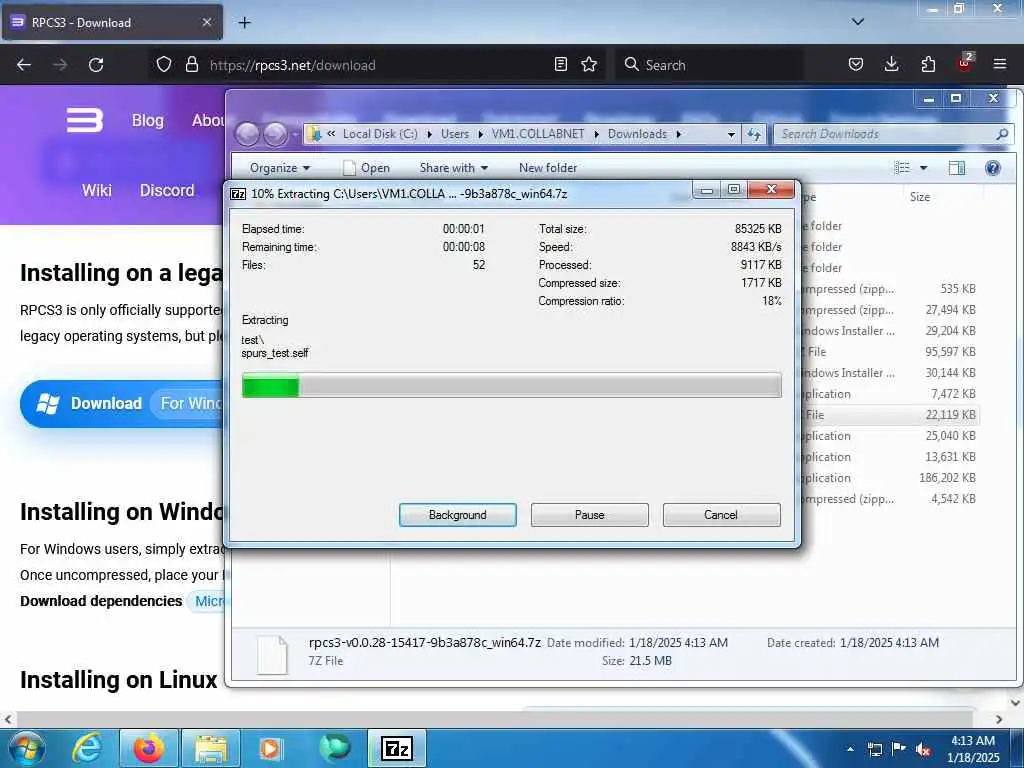Image resolution: width=1024 pixels, height=768 pixels.
Task: Cancel the 7-Zip extraction
Action: pos(721,515)
